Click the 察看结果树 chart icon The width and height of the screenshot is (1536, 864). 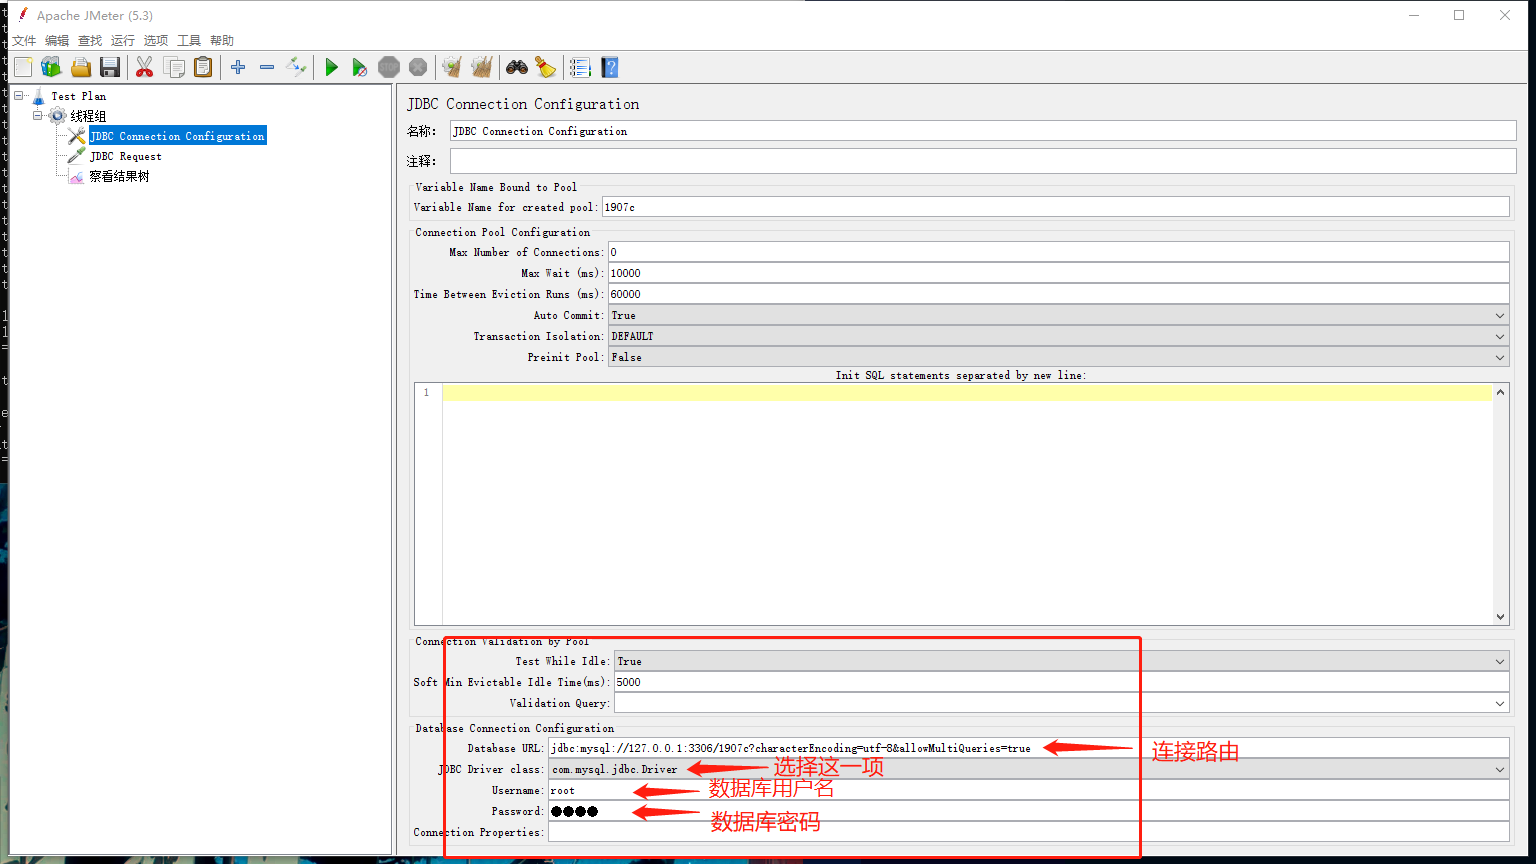(77, 177)
